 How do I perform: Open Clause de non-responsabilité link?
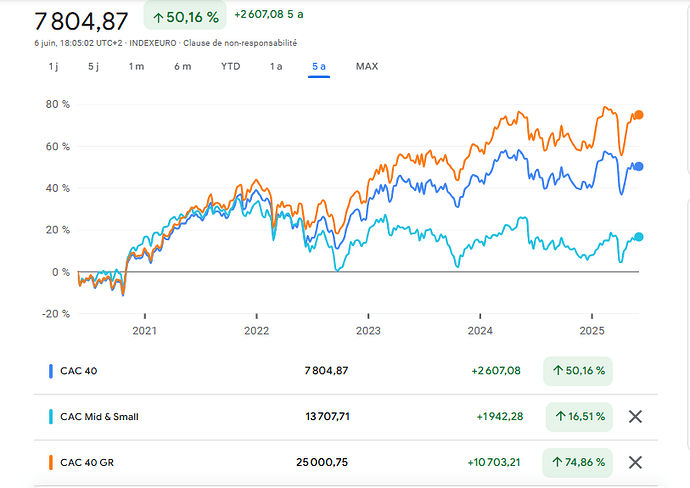(240, 43)
